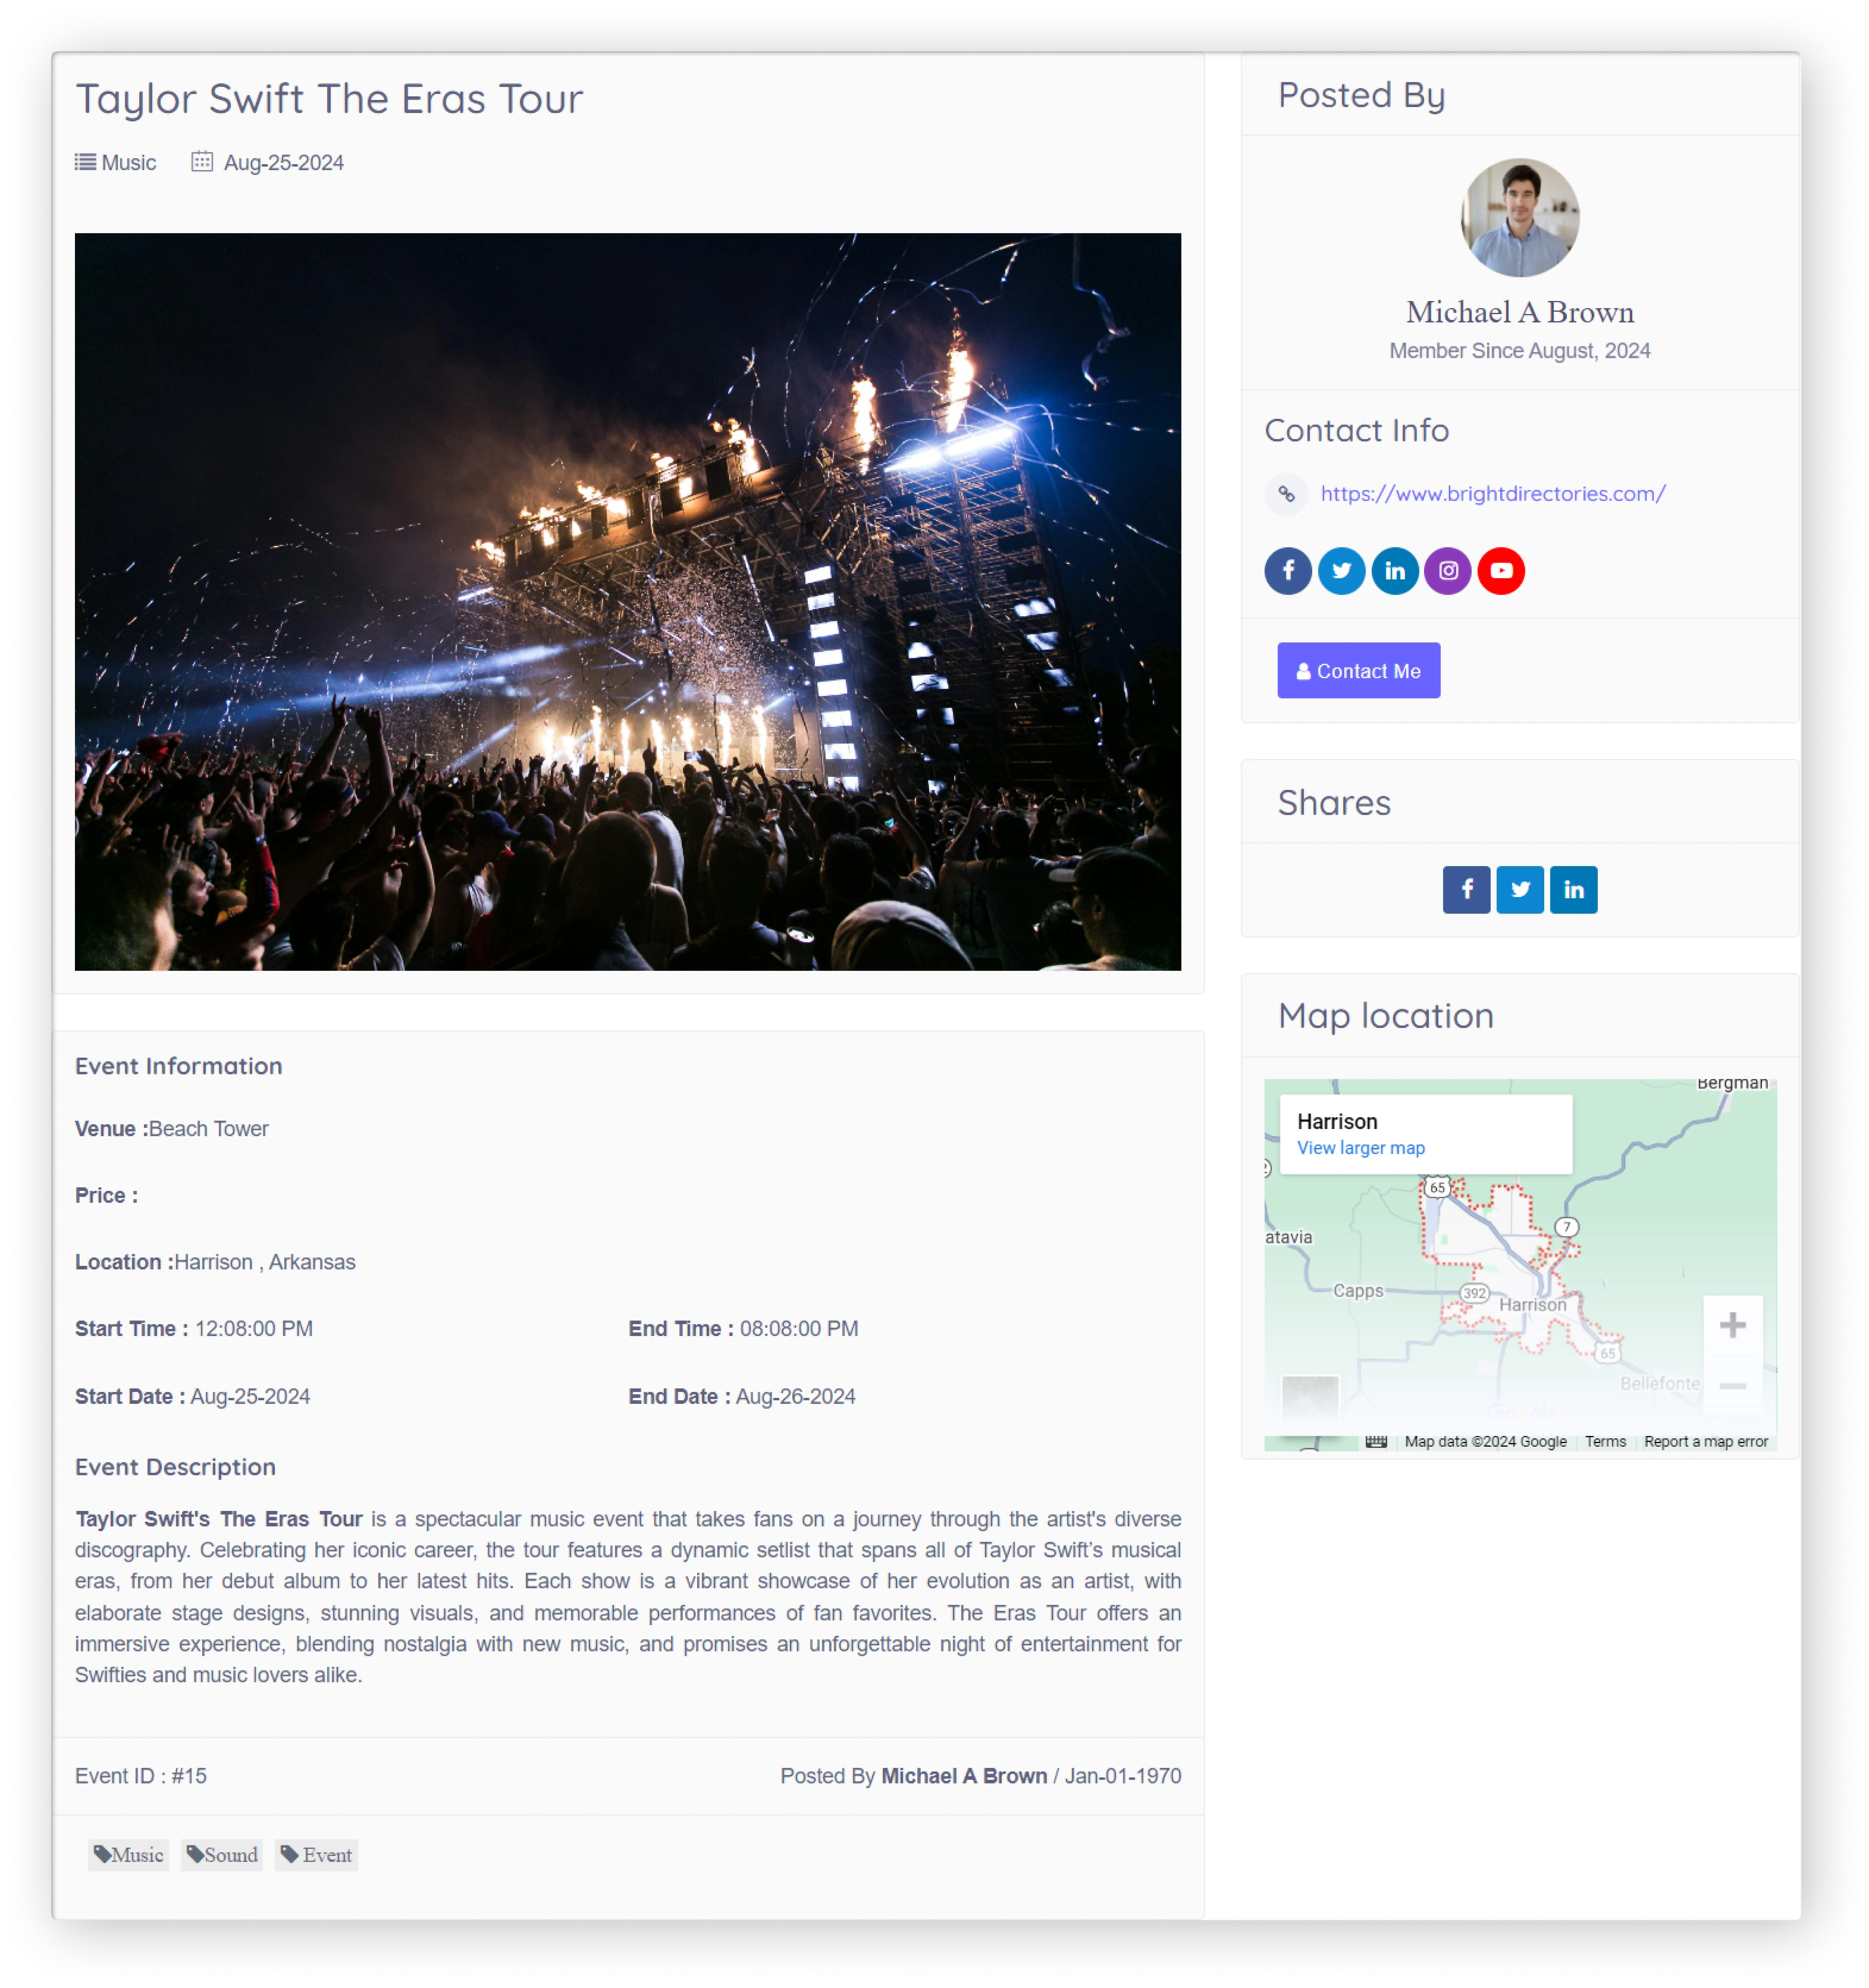
Task: Open View larger map link
Action: coord(1360,1148)
